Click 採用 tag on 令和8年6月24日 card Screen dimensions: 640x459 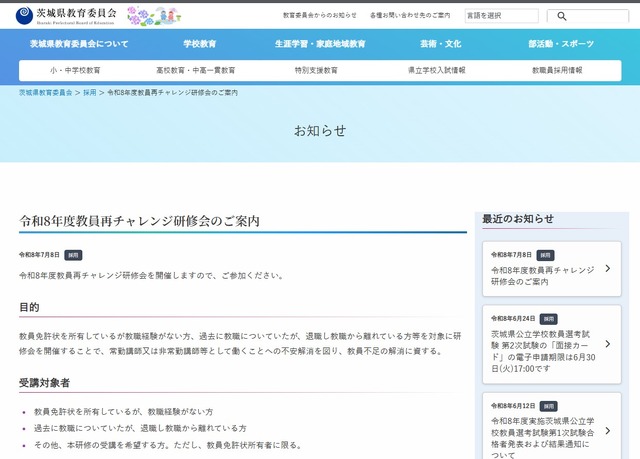click(x=549, y=319)
